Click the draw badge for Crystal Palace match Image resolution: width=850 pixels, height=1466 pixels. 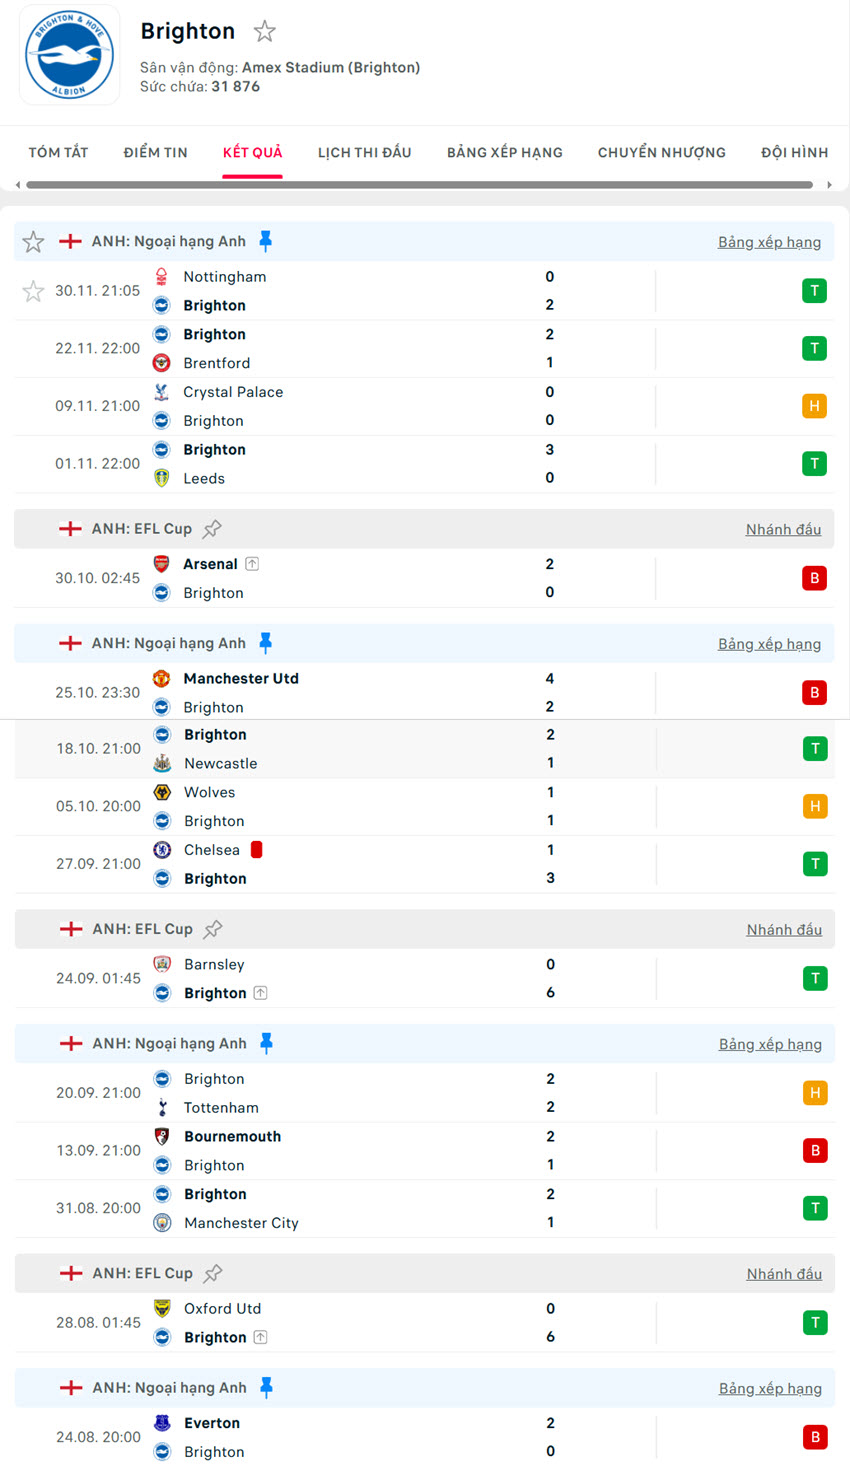click(x=814, y=406)
